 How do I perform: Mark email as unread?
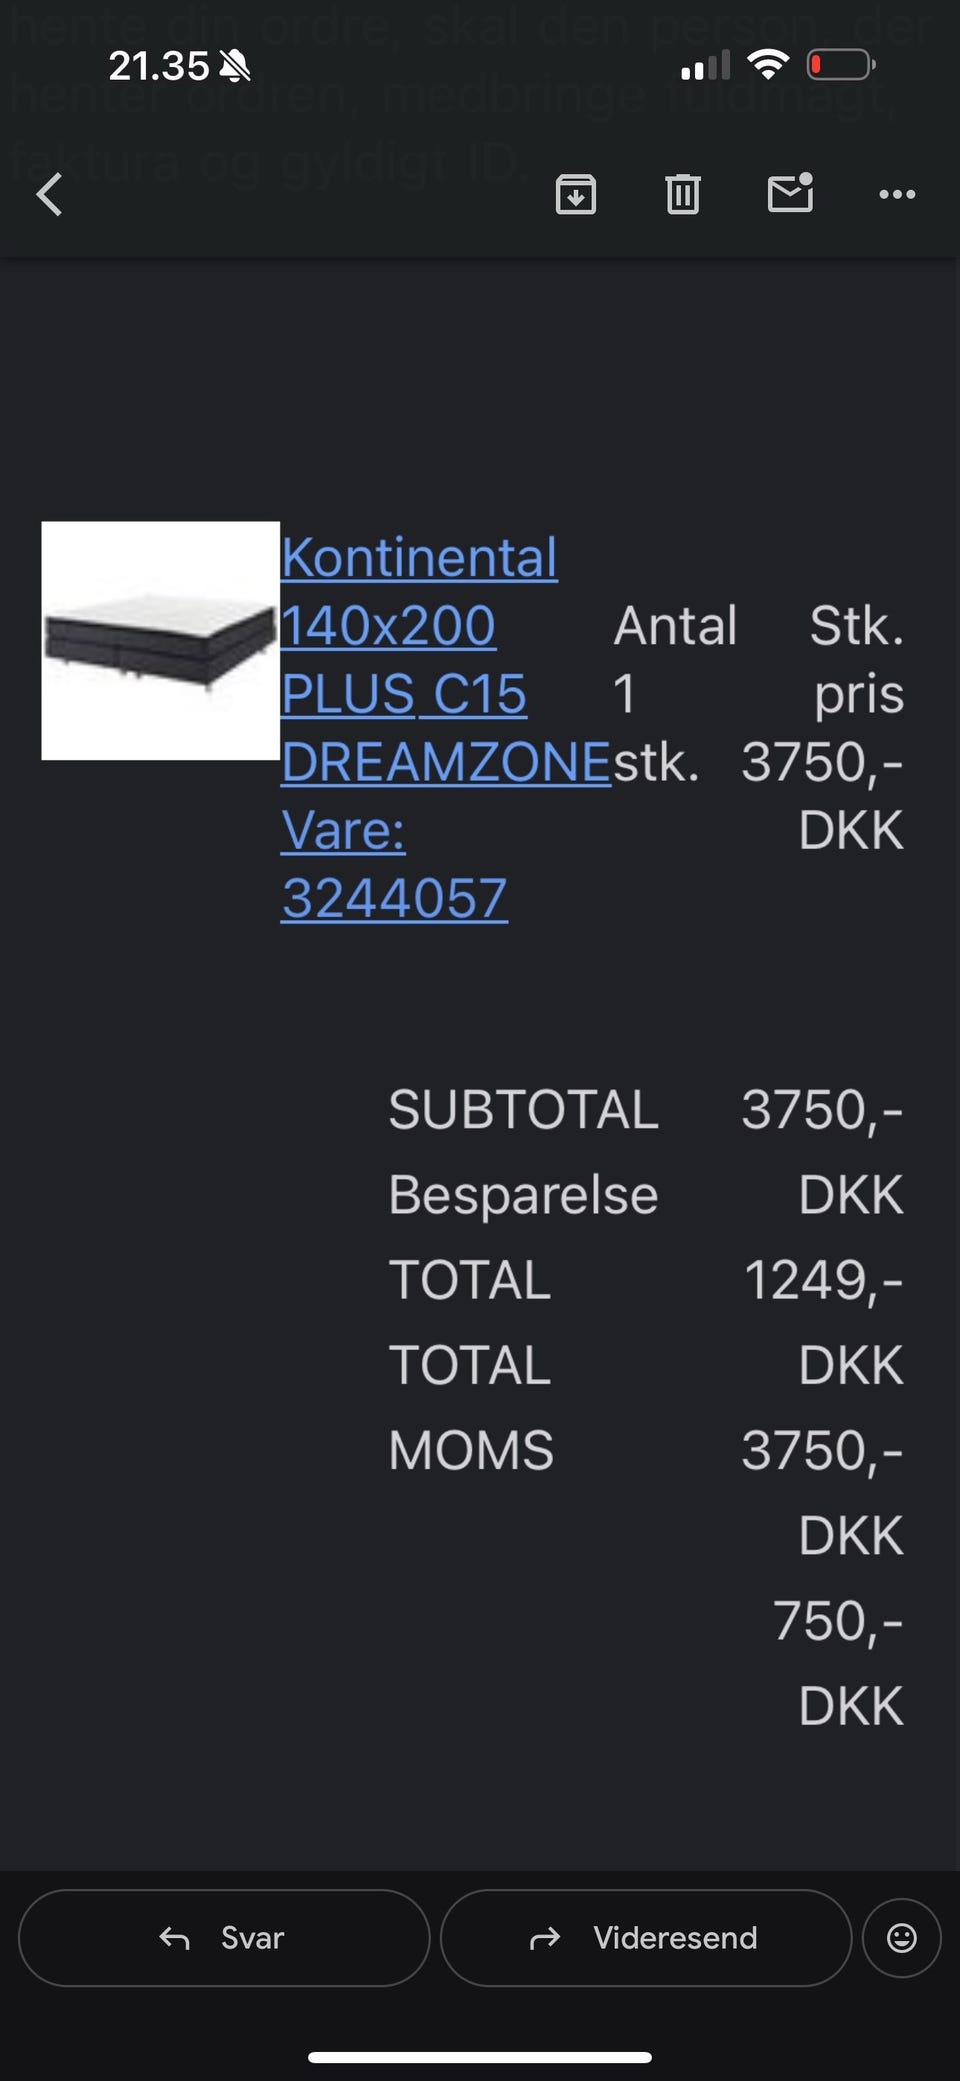[x=790, y=193]
